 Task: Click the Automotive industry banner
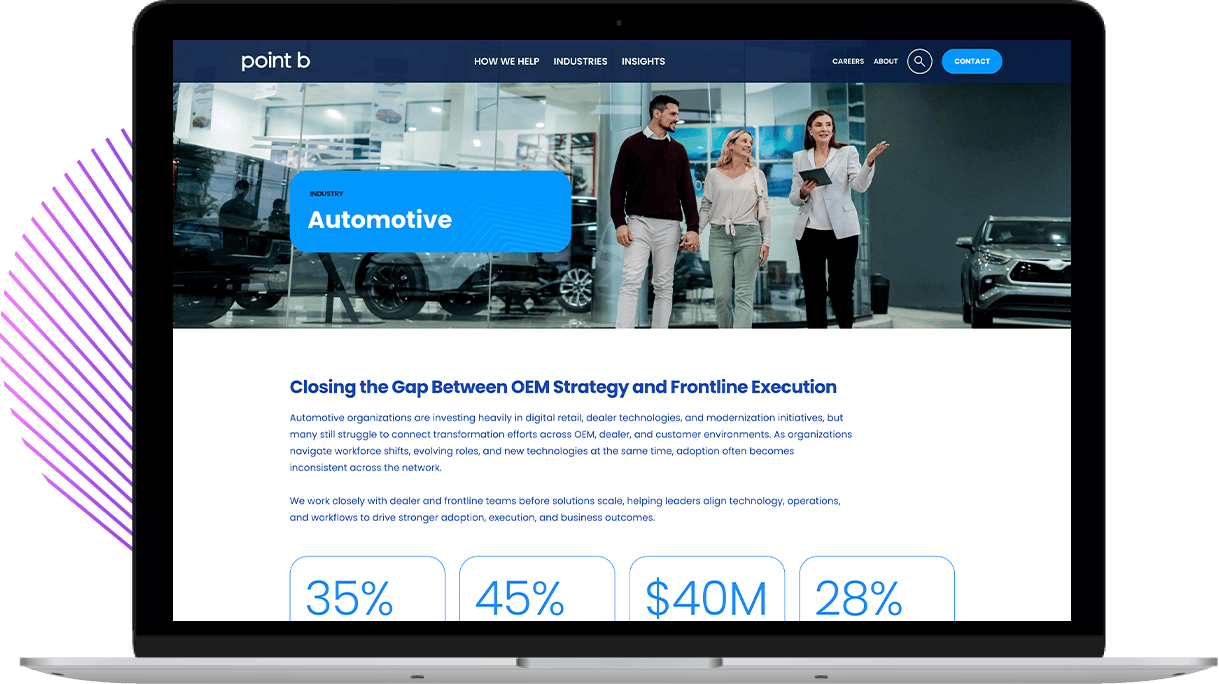[430, 211]
